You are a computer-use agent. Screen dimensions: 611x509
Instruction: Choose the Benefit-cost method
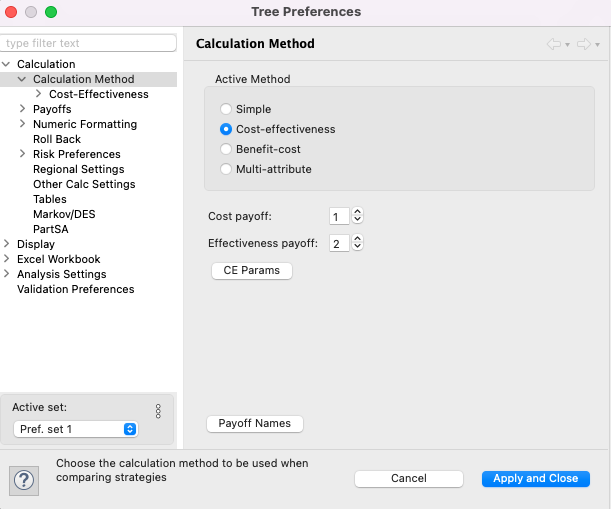pos(226,149)
